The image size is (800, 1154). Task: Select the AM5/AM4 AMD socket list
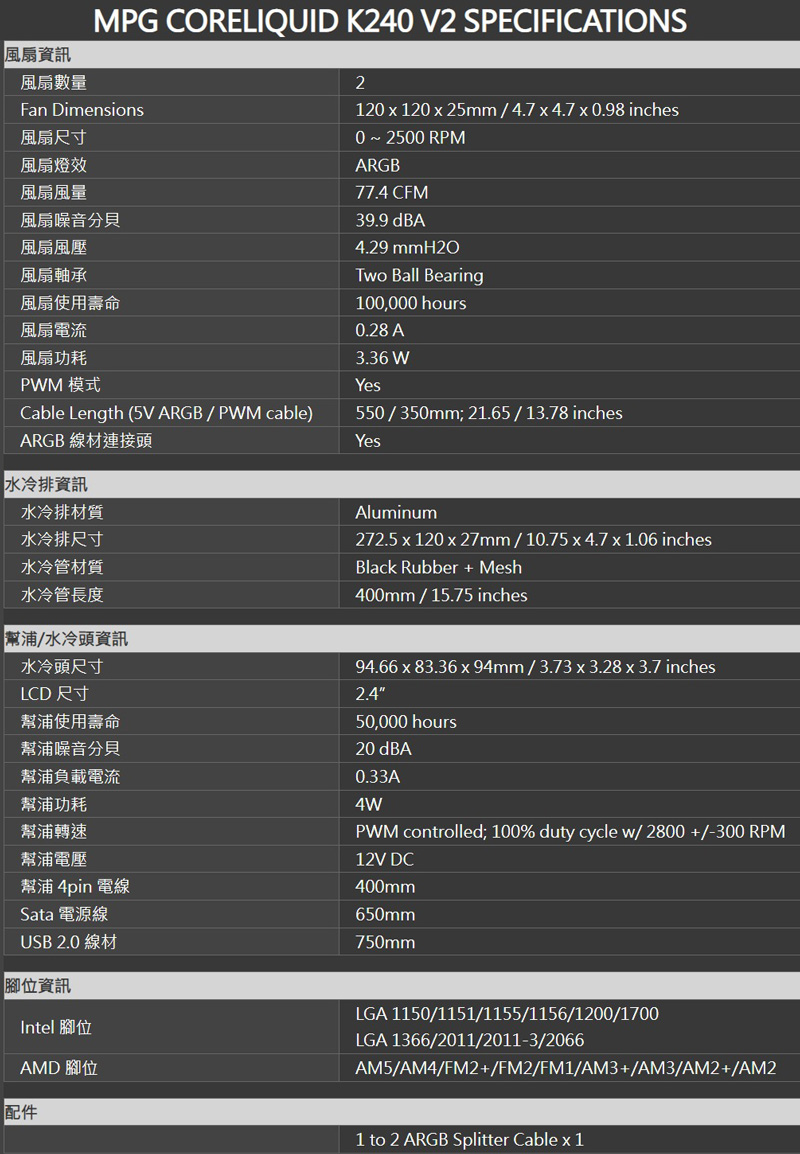[566, 1068]
